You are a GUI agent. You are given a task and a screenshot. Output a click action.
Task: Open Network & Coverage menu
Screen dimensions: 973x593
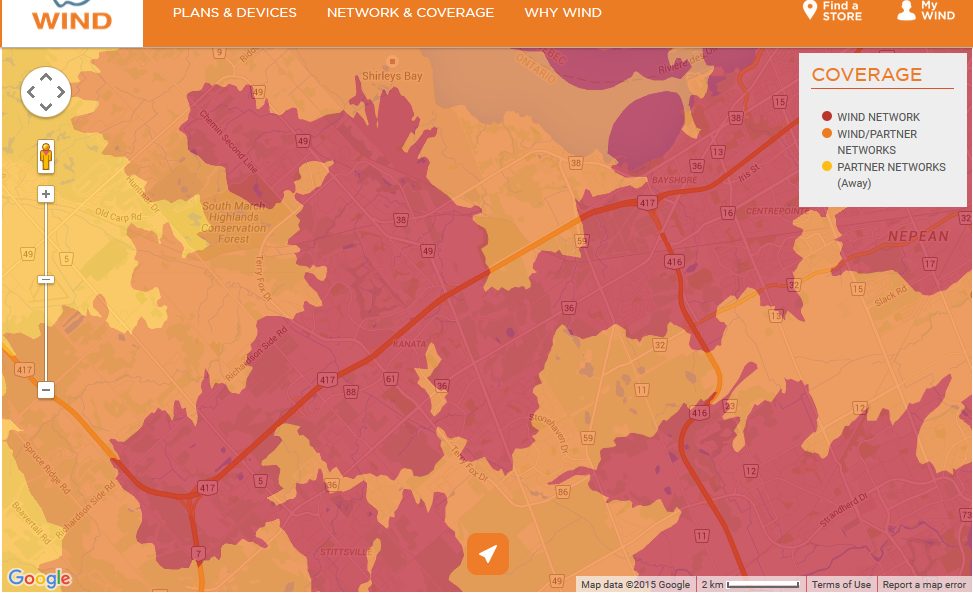point(410,12)
